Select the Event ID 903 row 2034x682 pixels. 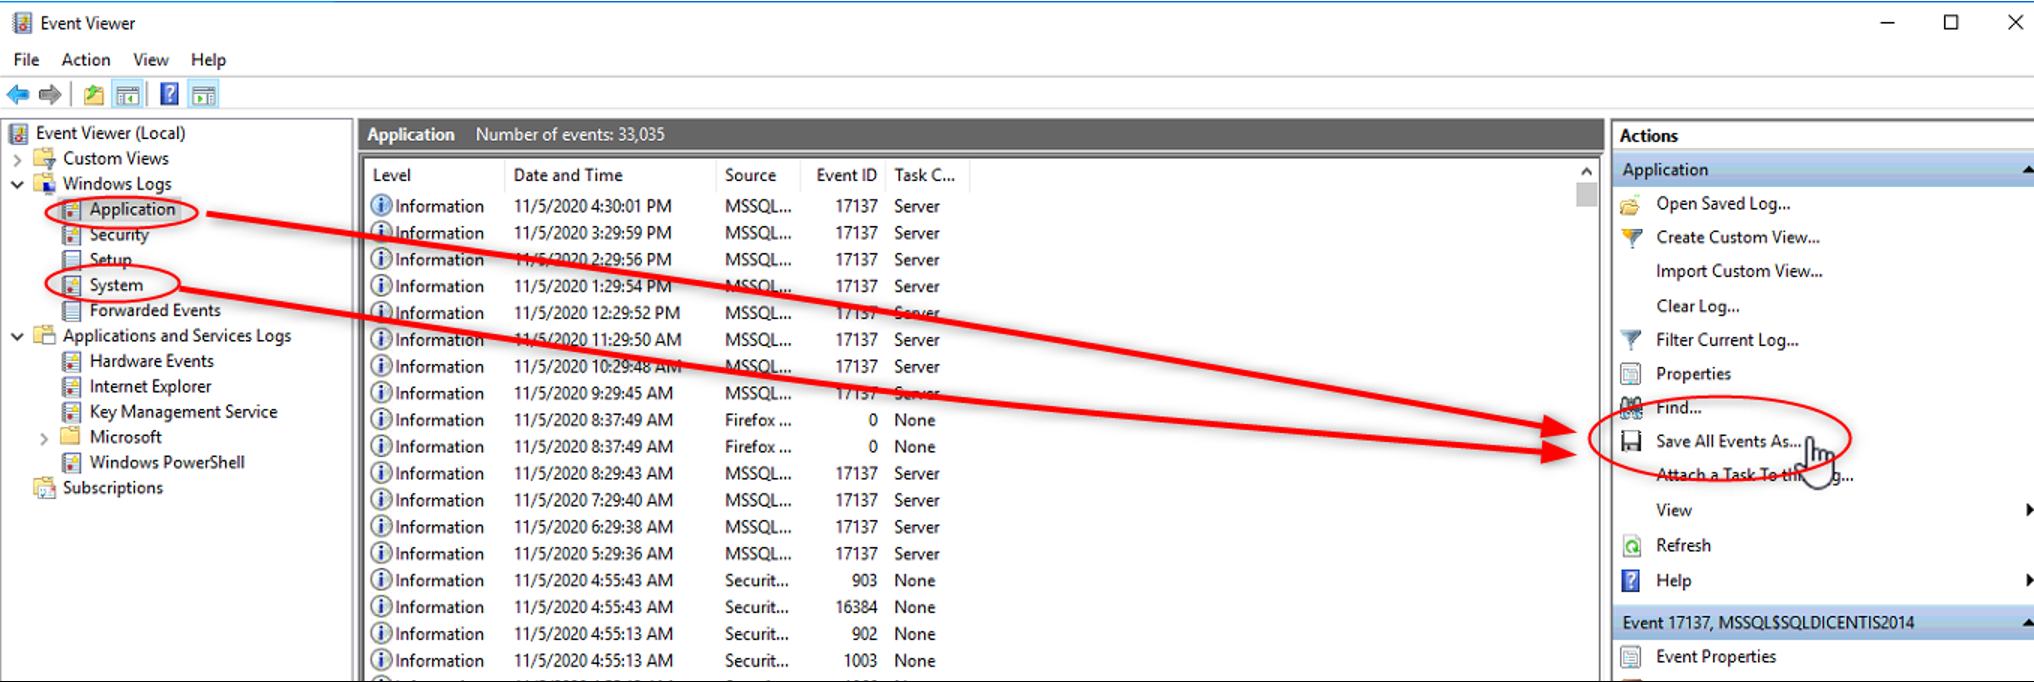pos(970,580)
